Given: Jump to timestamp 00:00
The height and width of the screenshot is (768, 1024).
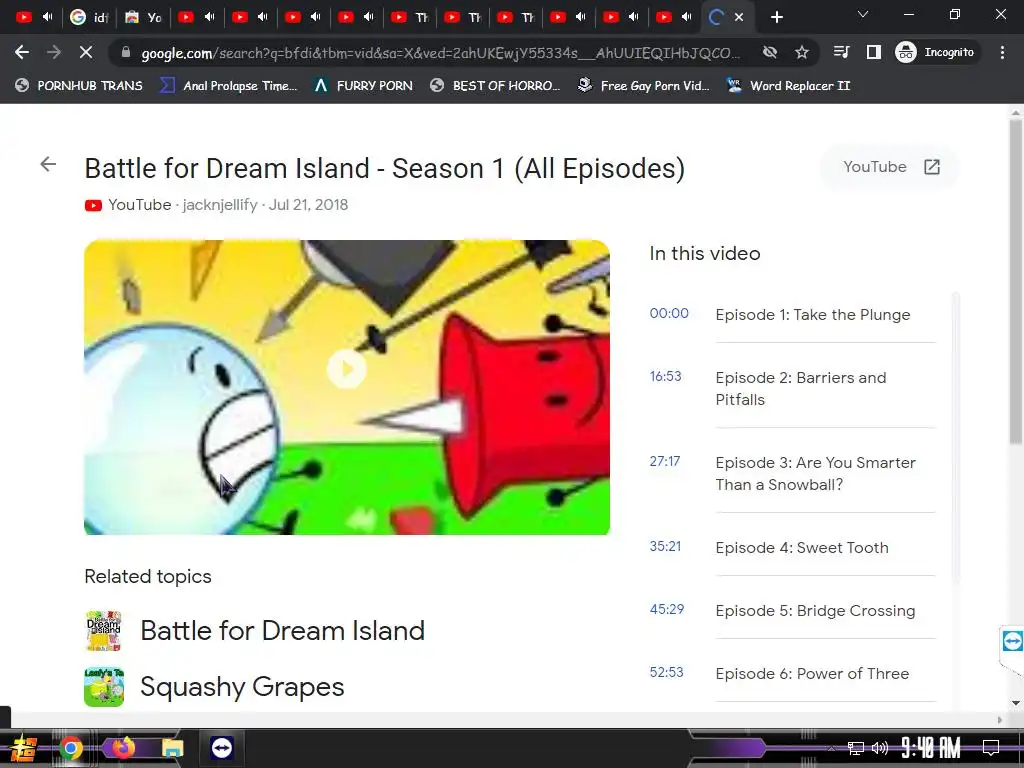Looking at the screenshot, I should [x=669, y=313].
